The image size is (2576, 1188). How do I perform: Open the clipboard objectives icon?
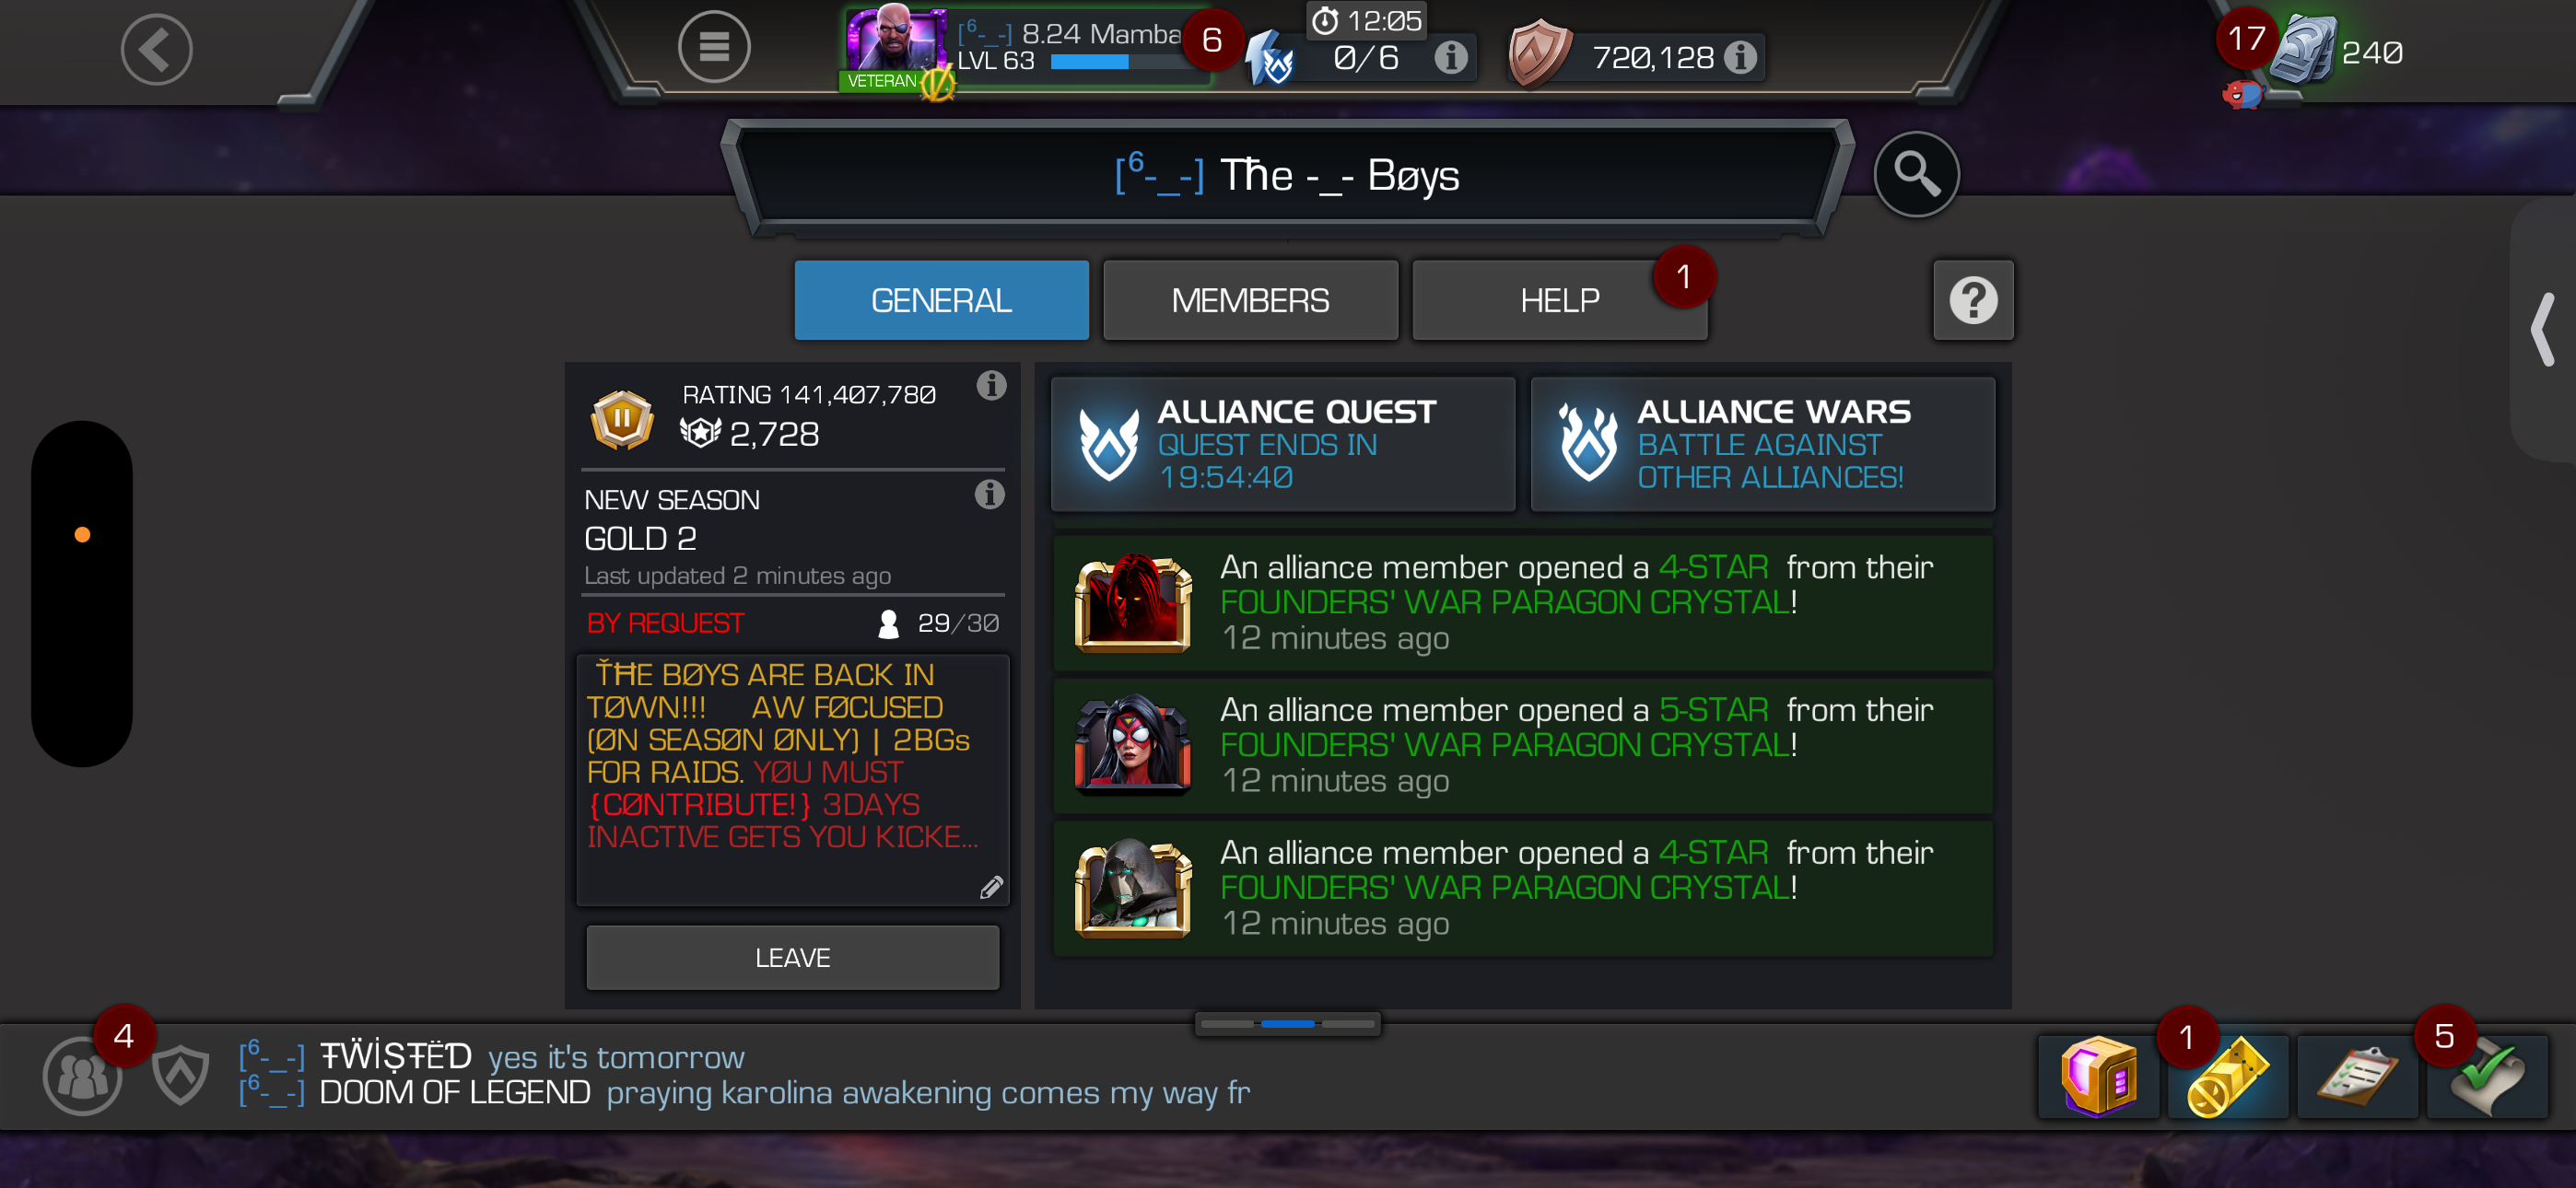click(2357, 1076)
